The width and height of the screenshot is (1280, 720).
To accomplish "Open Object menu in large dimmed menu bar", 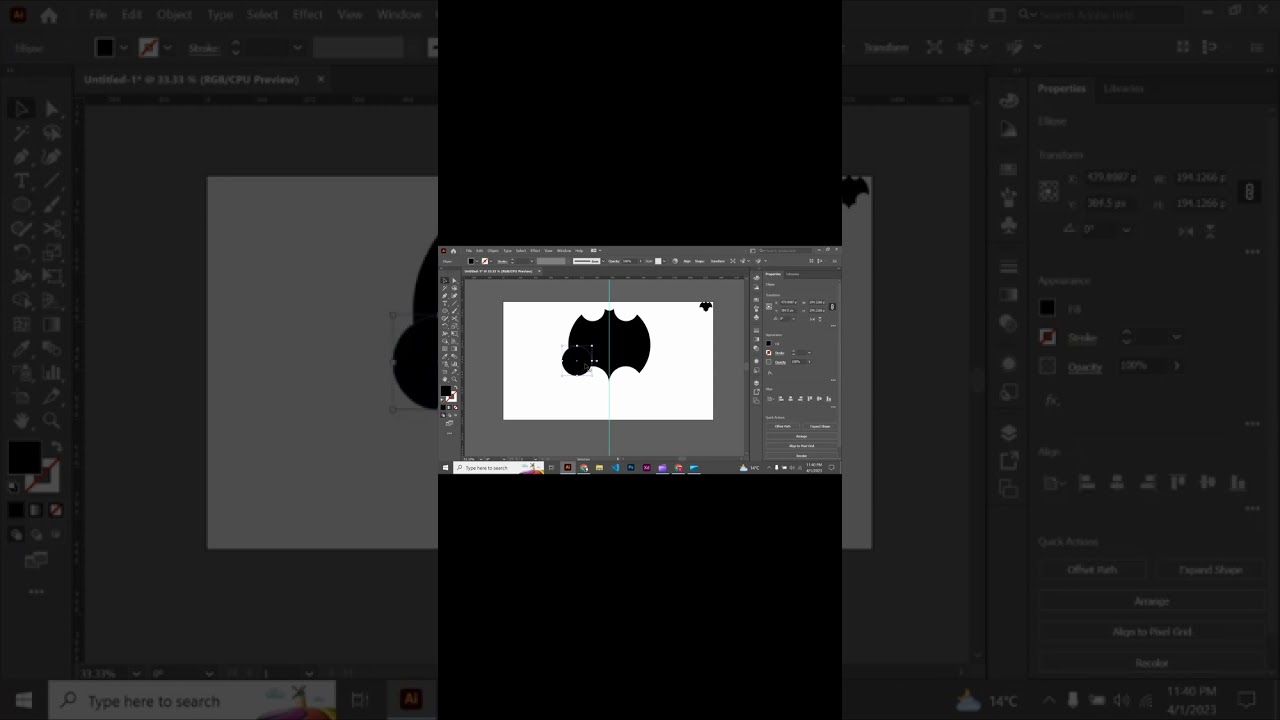I will pos(175,15).
